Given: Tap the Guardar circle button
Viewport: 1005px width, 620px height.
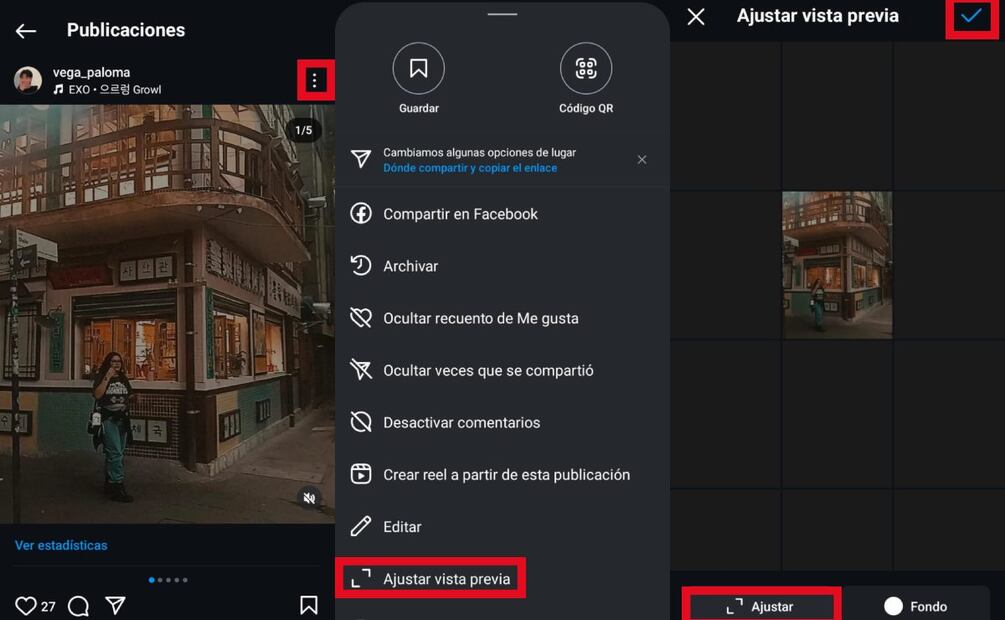Looking at the screenshot, I should pos(418,69).
